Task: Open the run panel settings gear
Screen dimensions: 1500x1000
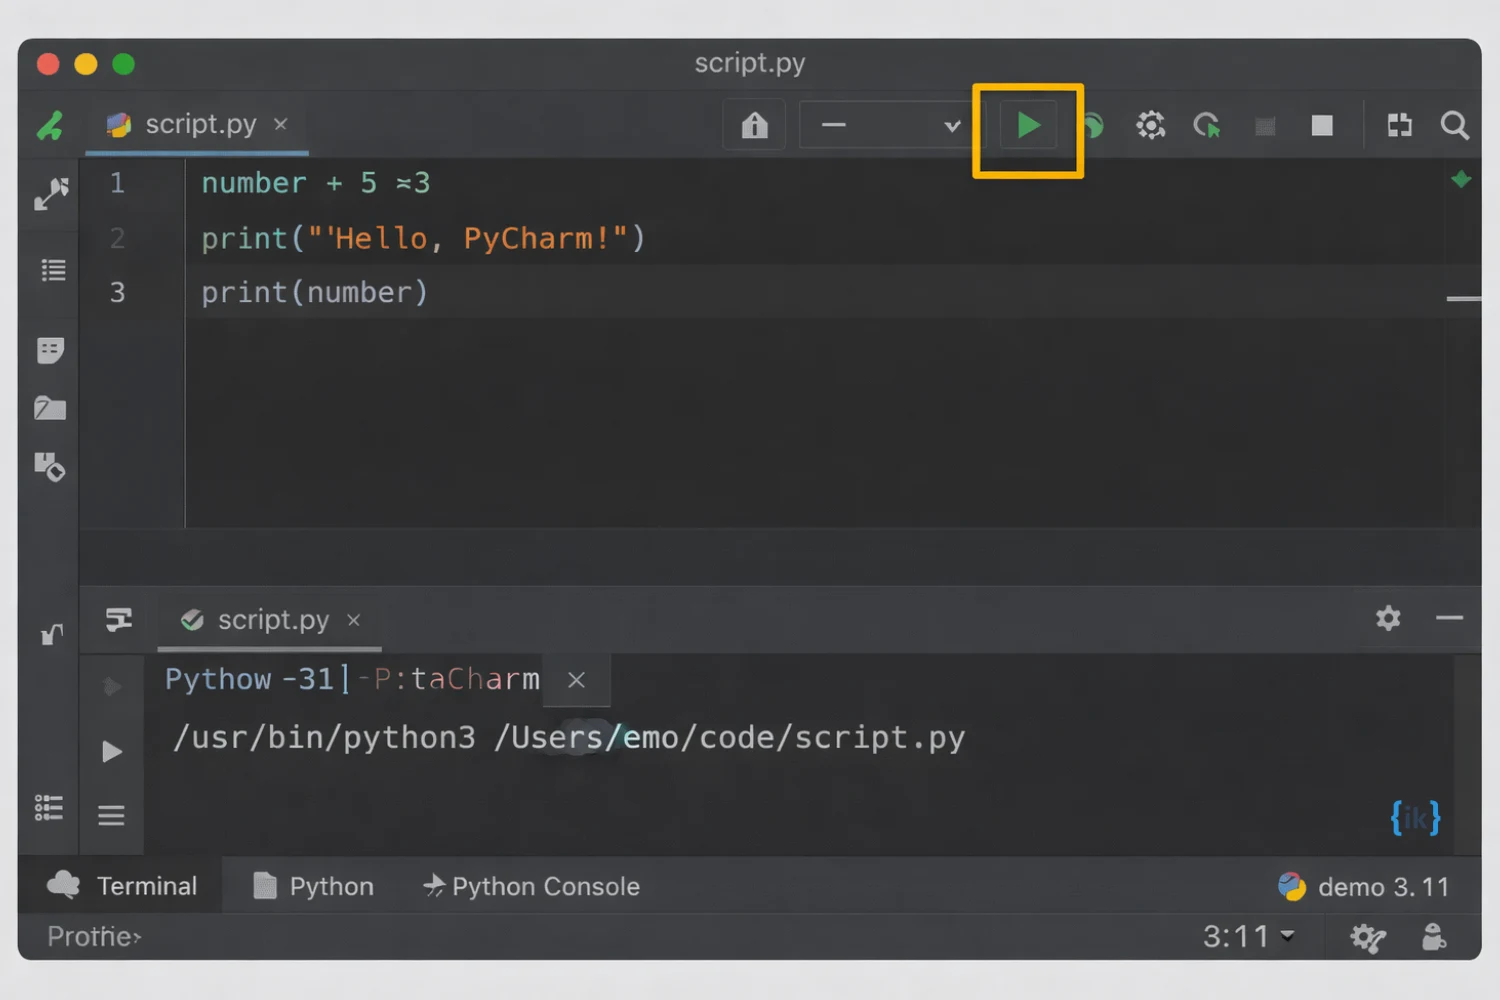Action: 1388,618
